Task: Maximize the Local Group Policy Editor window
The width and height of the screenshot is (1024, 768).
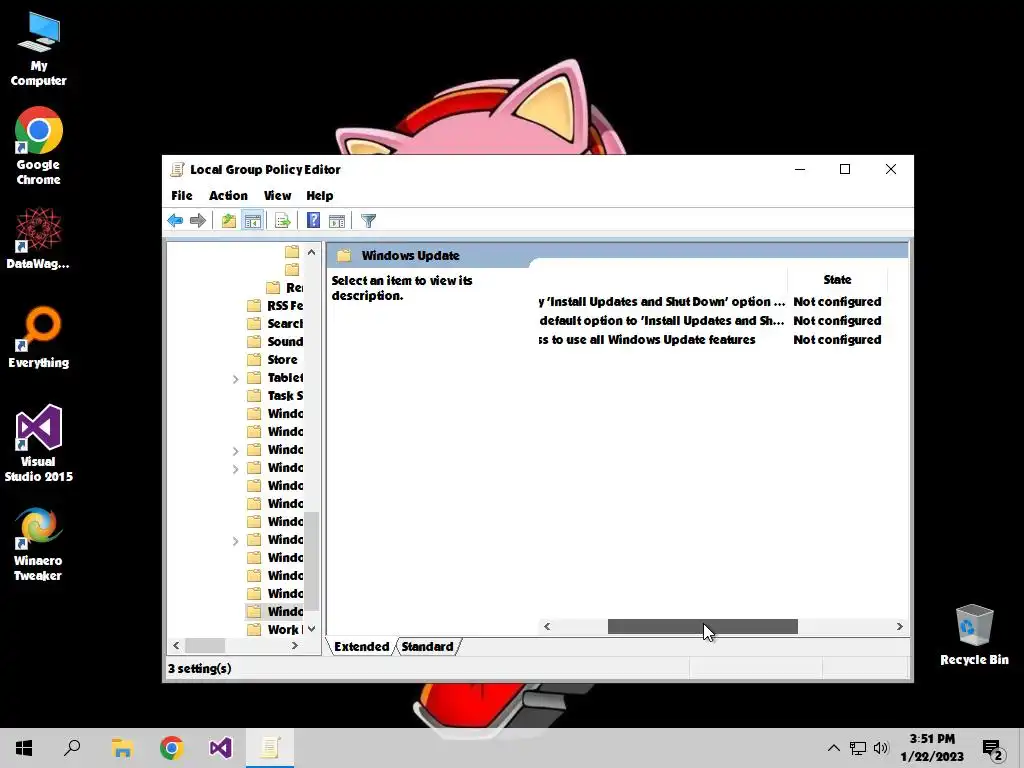Action: tap(845, 169)
